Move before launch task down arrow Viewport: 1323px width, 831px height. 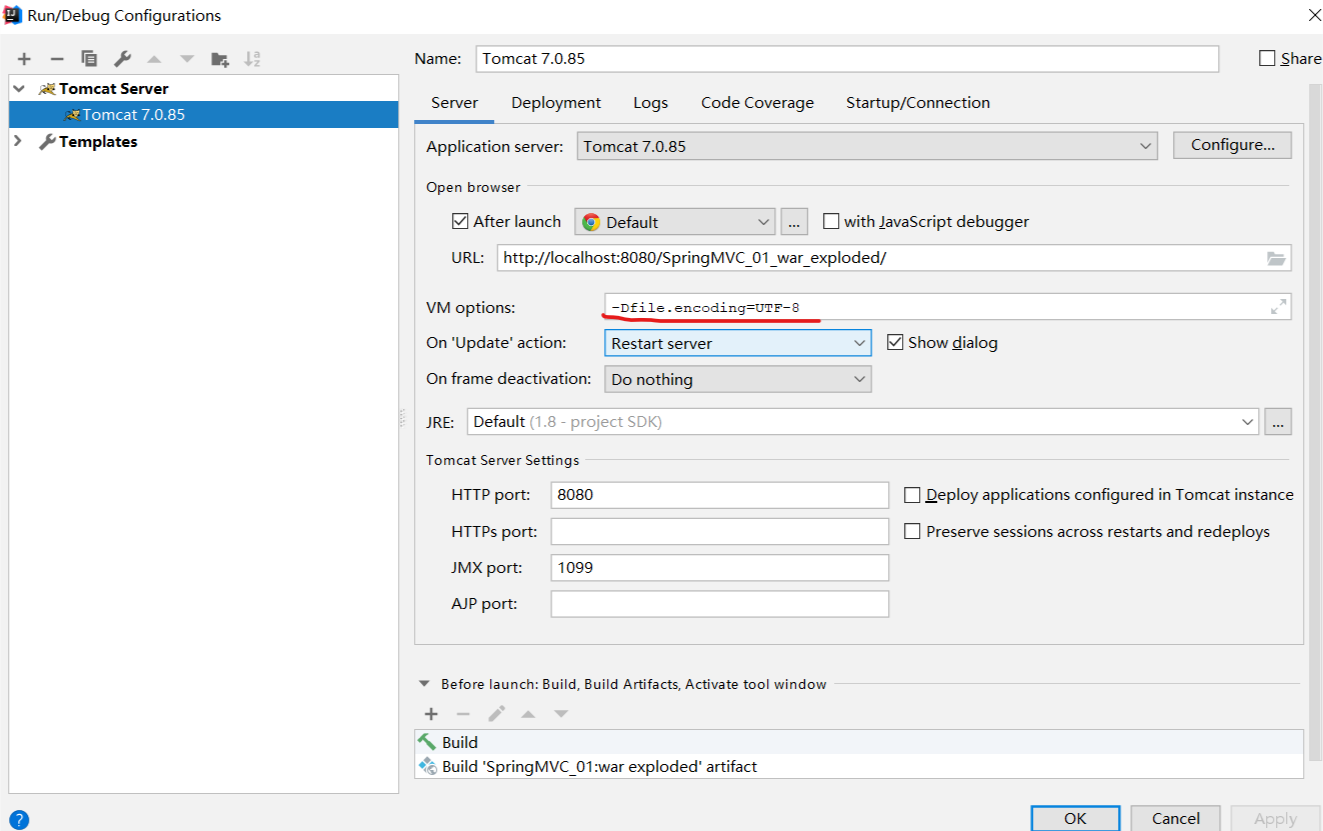click(x=561, y=714)
